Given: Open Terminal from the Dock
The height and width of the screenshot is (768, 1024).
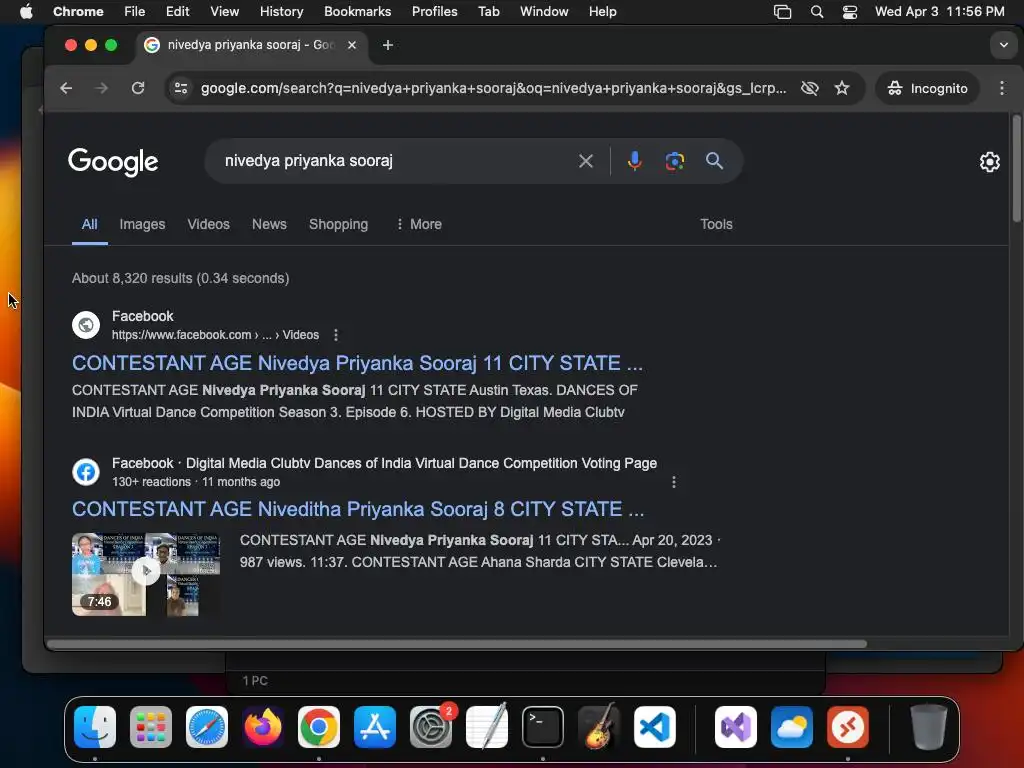Looking at the screenshot, I should point(543,727).
